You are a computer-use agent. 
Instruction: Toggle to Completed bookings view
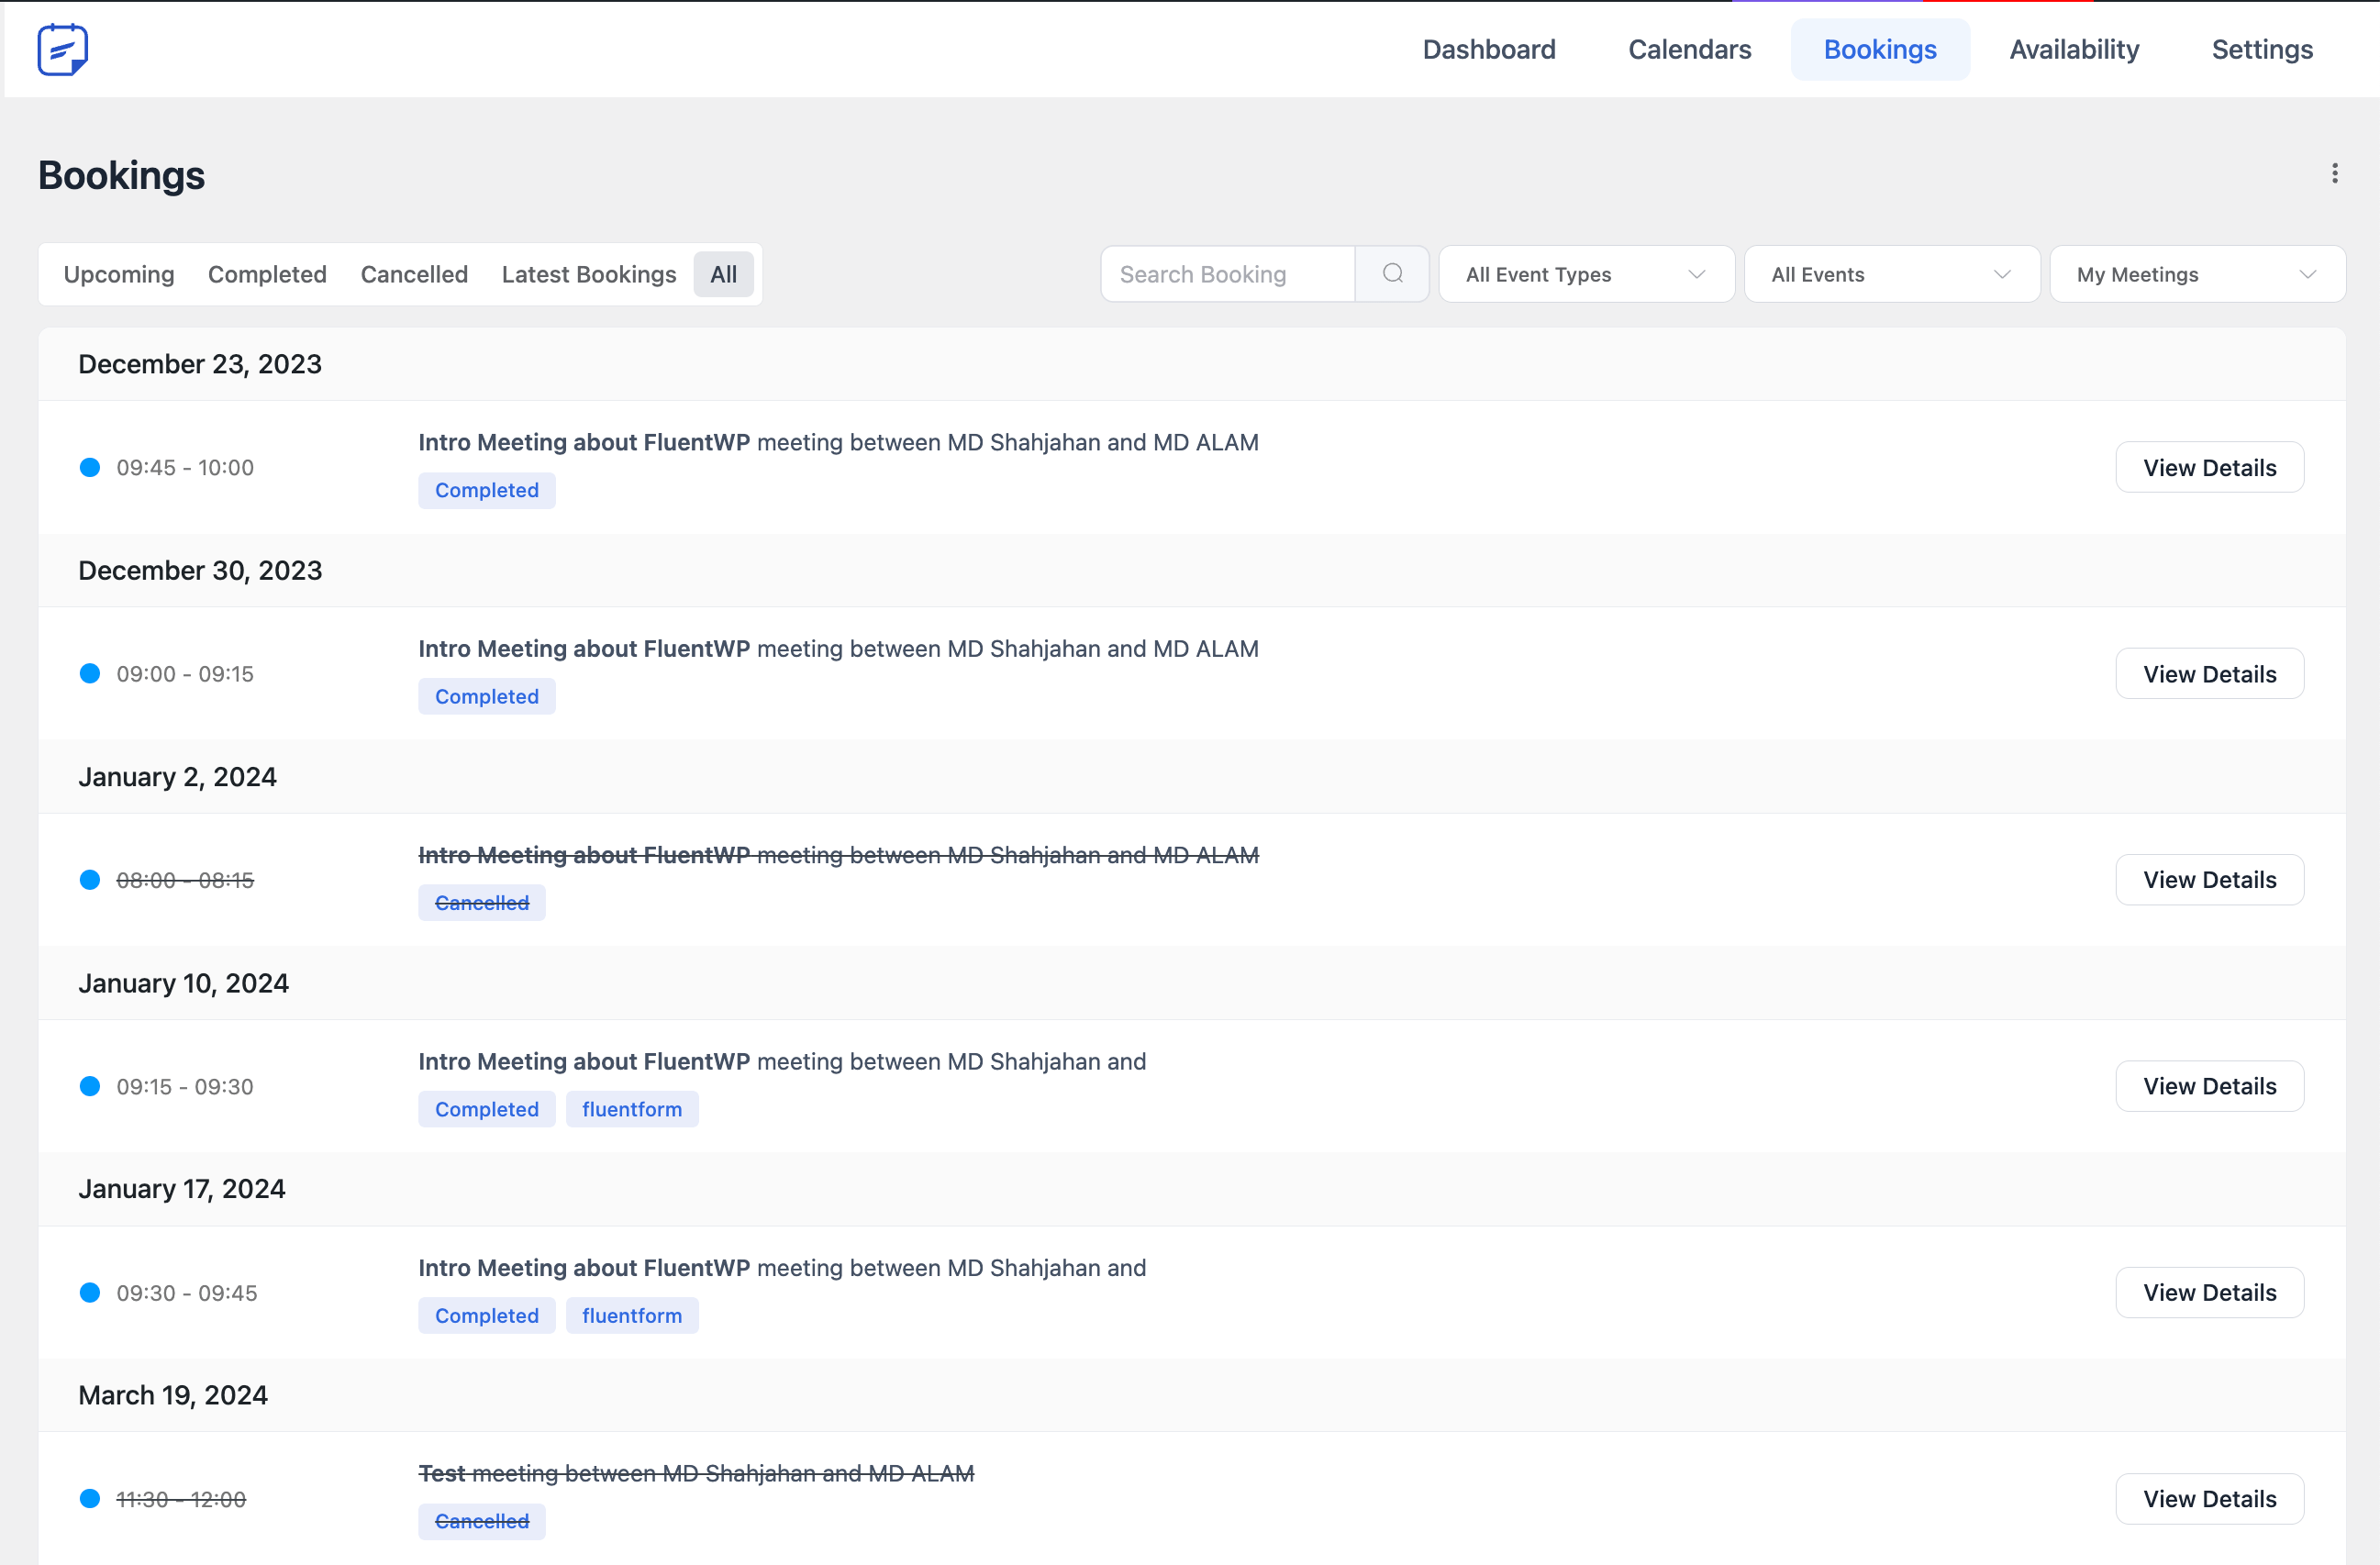coord(267,272)
